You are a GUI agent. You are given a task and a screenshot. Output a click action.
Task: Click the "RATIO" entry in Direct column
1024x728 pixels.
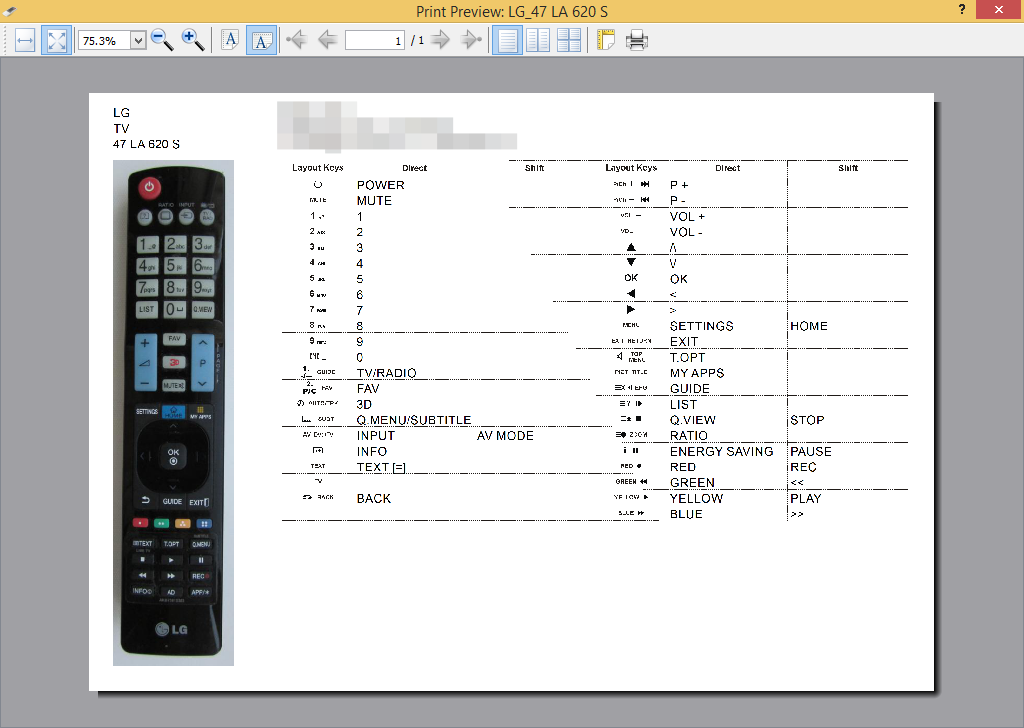tap(689, 435)
